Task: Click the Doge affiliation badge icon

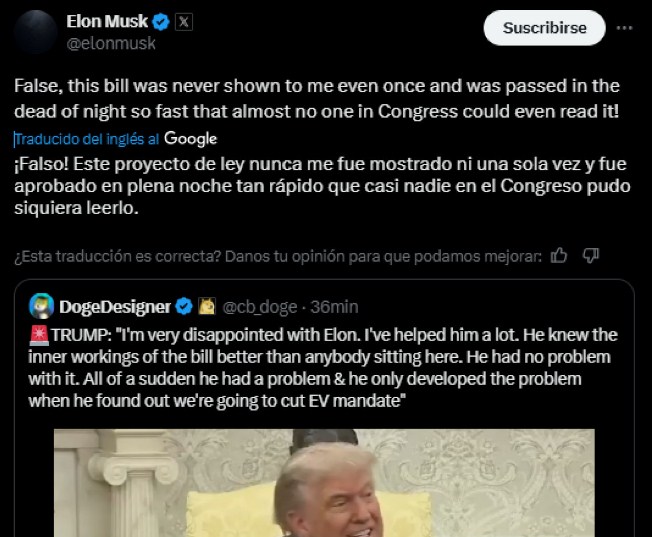Action: 208,306
